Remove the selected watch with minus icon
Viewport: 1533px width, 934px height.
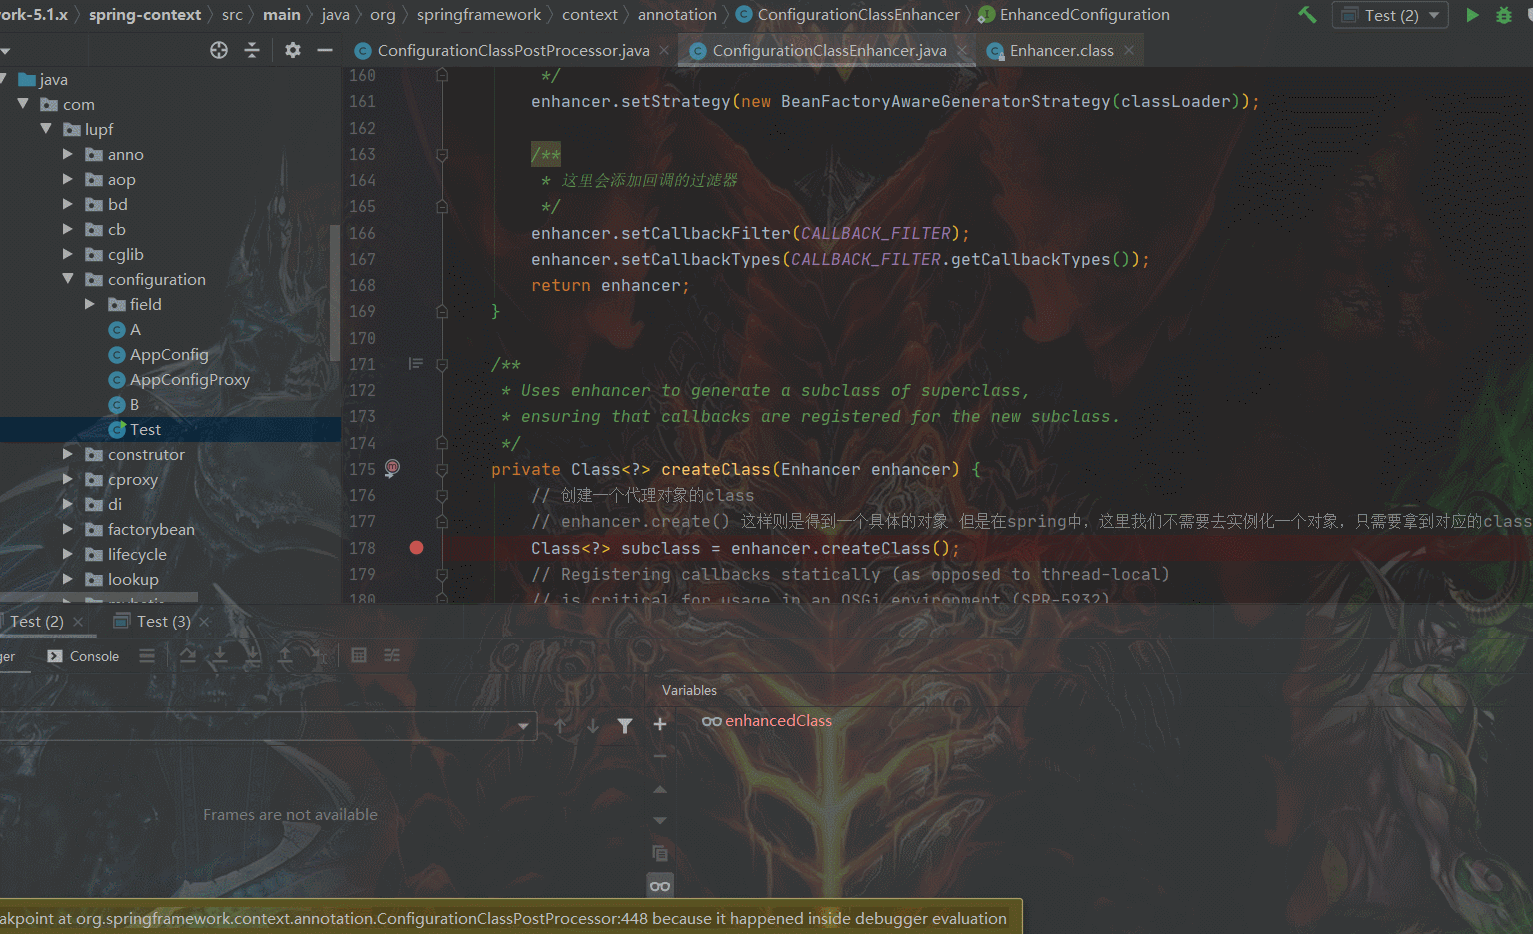(x=660, y=757)
